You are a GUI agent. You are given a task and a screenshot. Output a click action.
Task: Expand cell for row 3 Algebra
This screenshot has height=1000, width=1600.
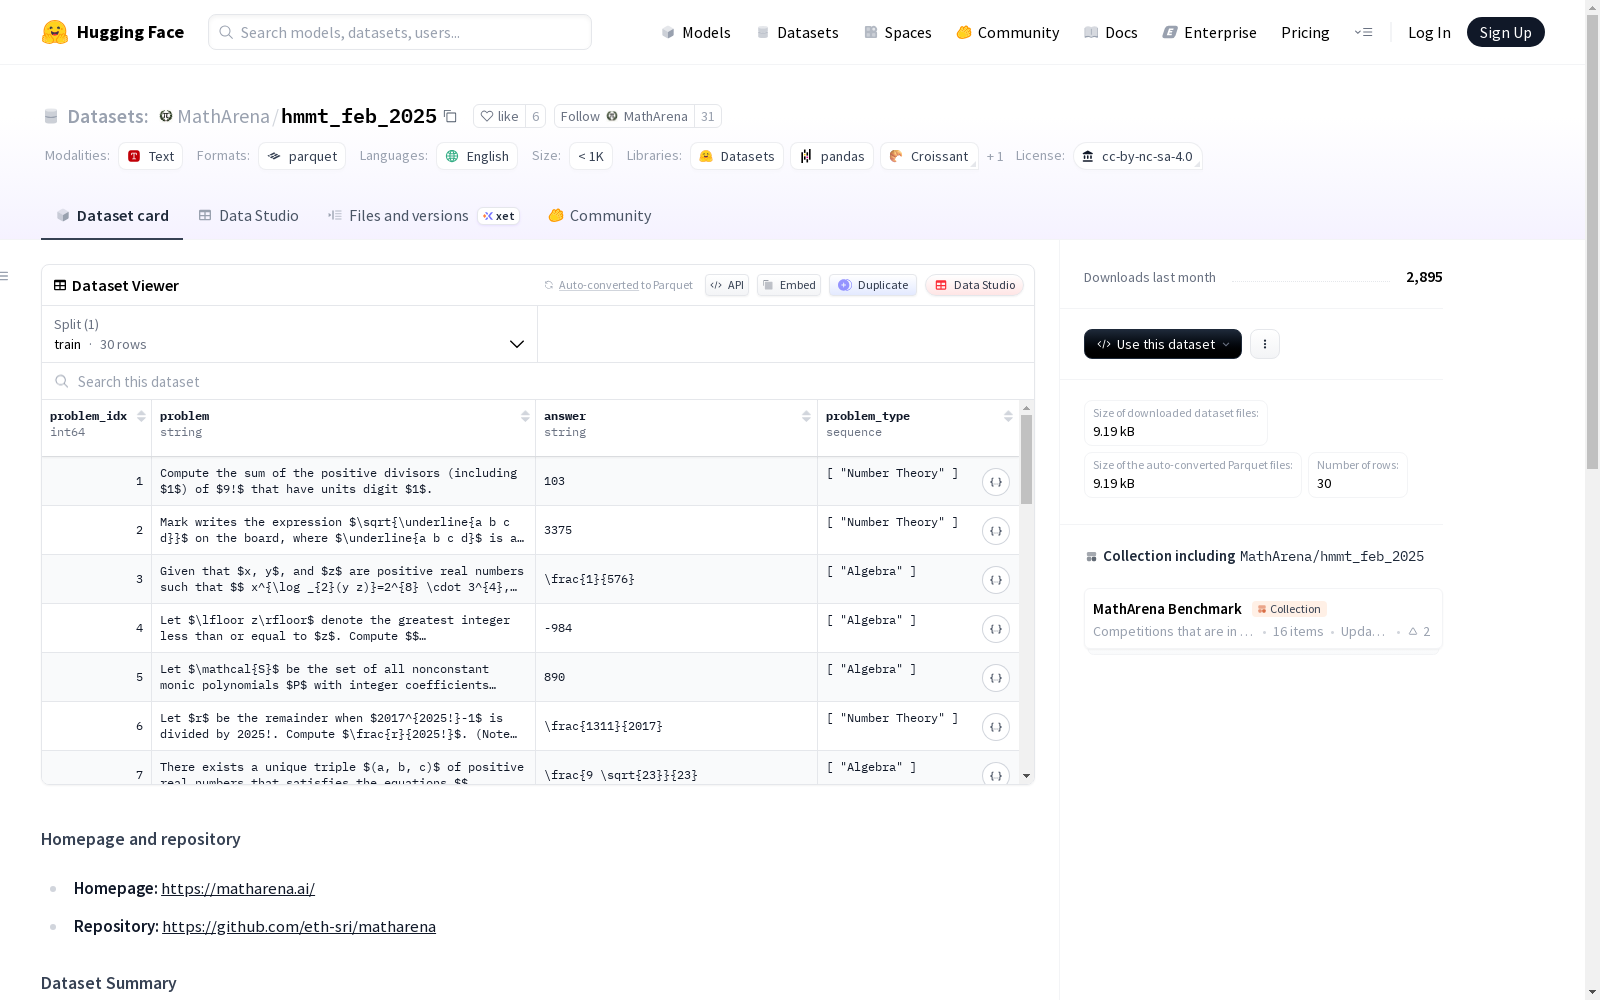click(996, 580)
